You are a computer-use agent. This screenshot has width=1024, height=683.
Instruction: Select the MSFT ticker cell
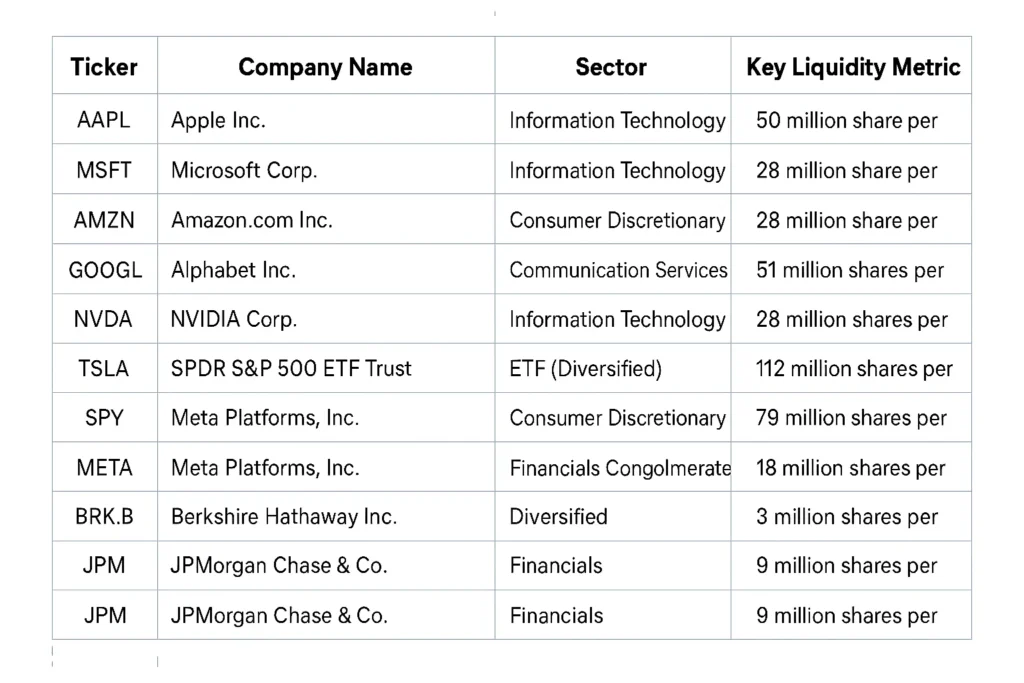click(104, 170)
